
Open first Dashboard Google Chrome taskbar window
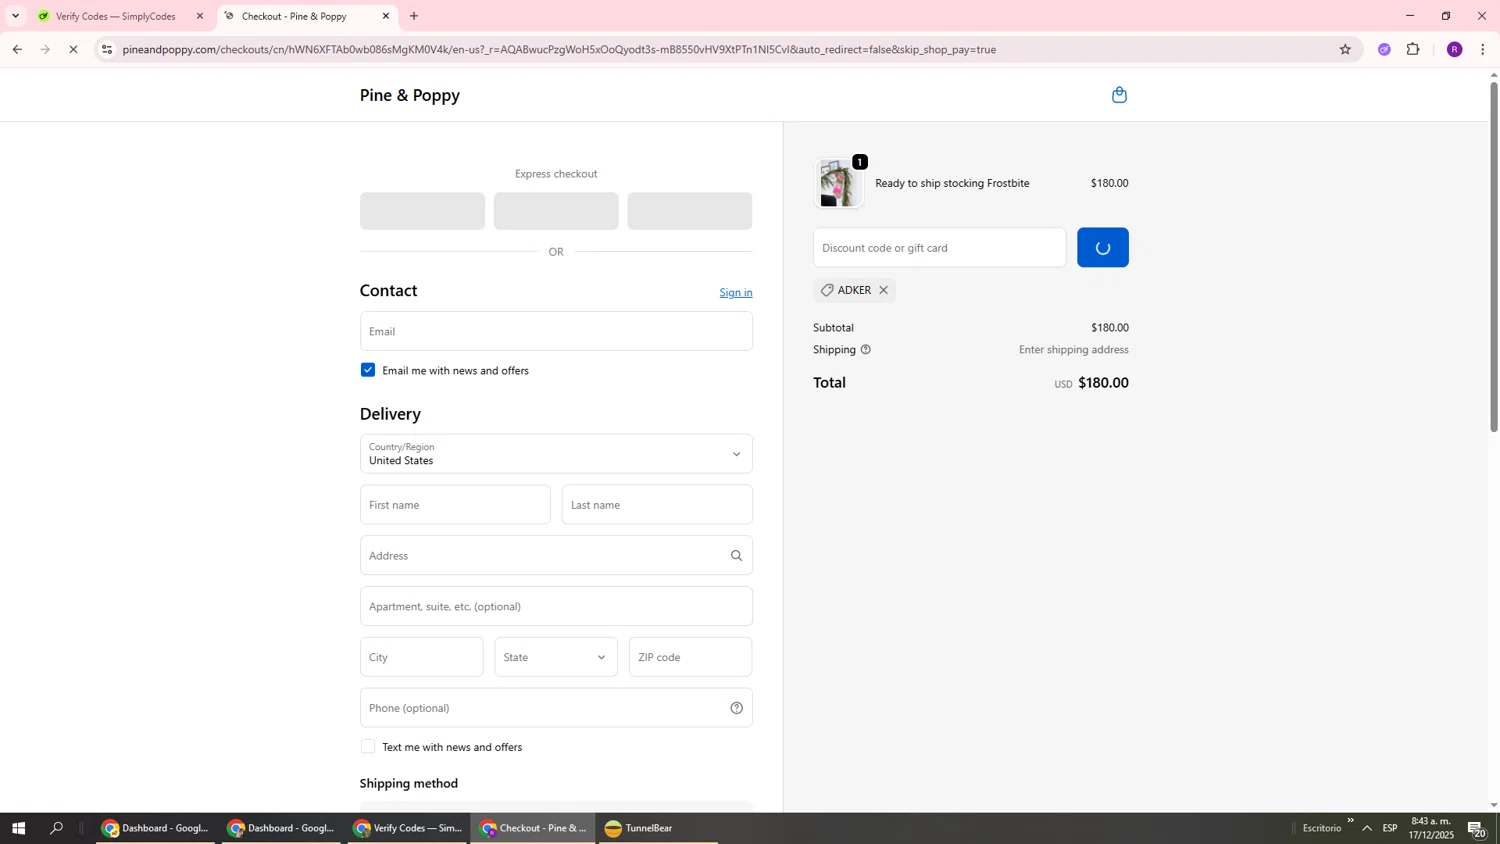click(x=155, y=828)
